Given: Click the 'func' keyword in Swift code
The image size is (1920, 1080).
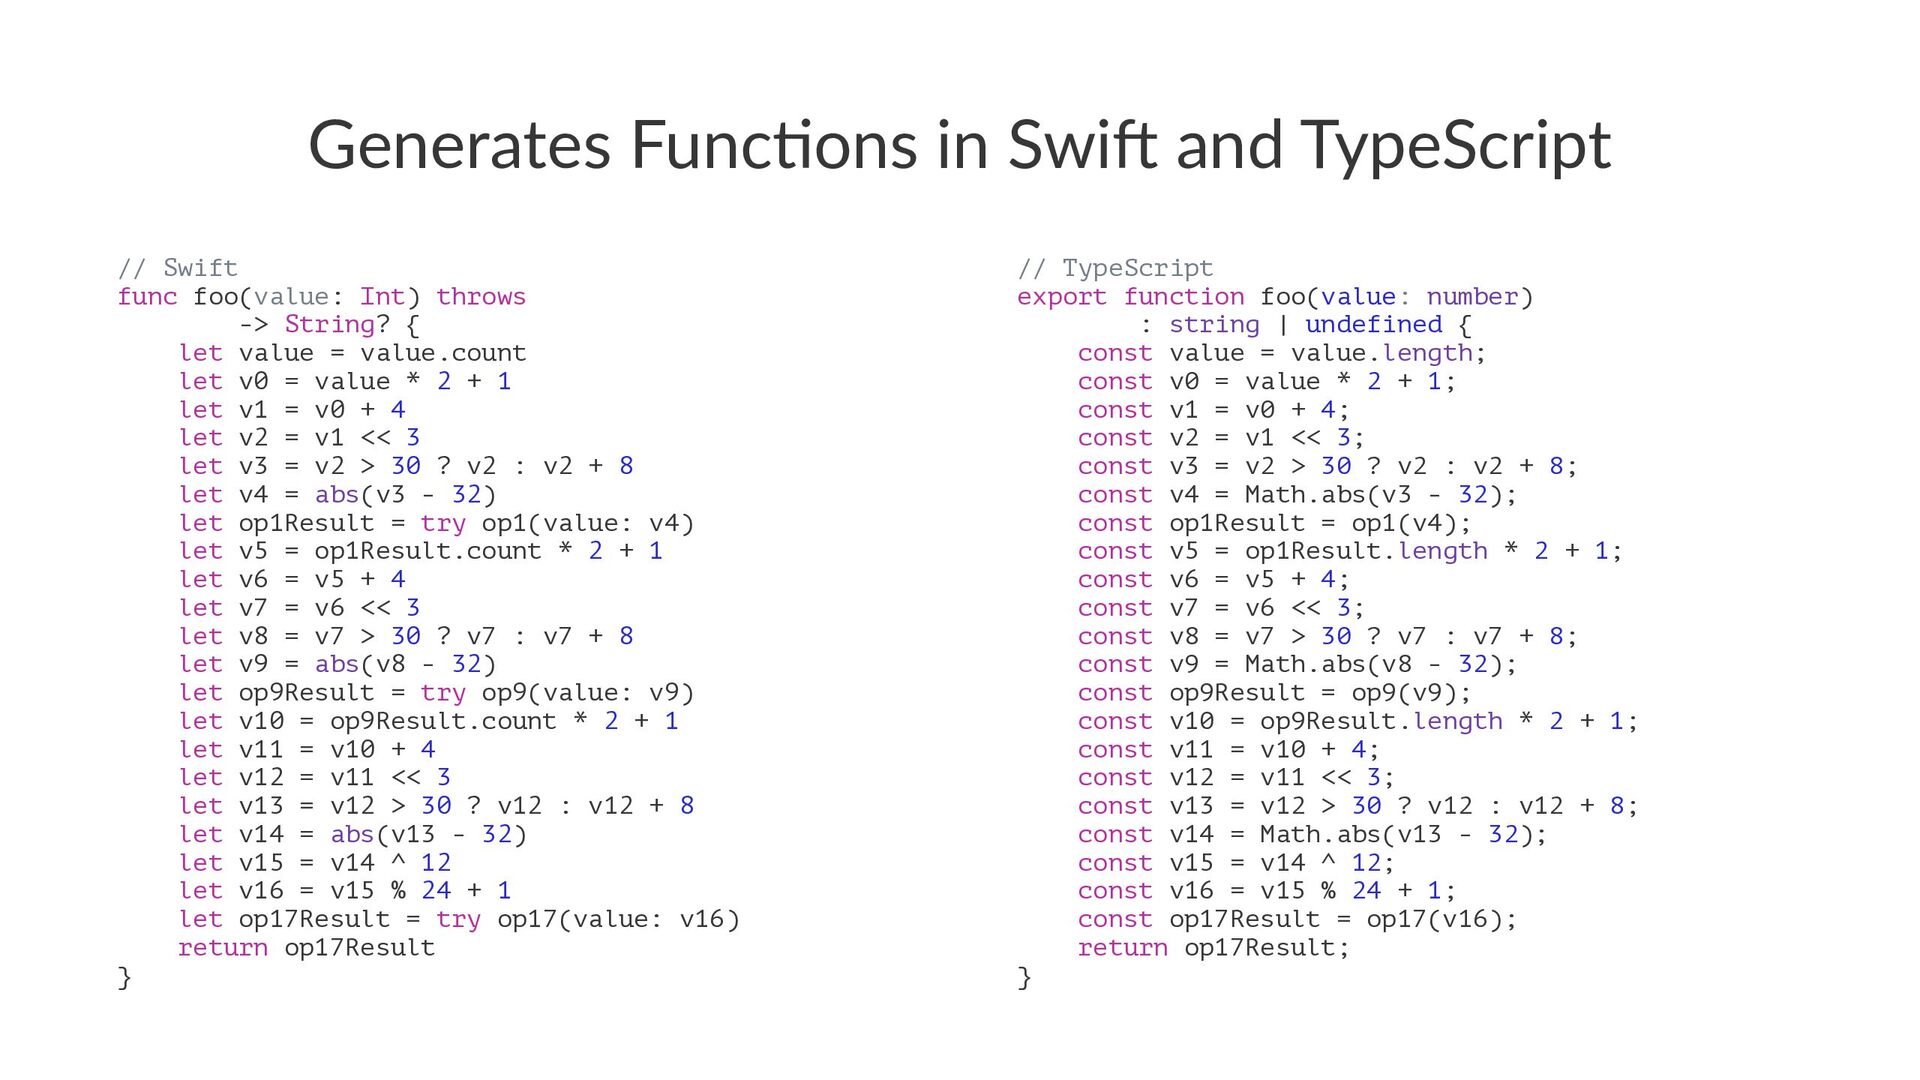Looking at the screenshot, I should click(x=146, y=297).
